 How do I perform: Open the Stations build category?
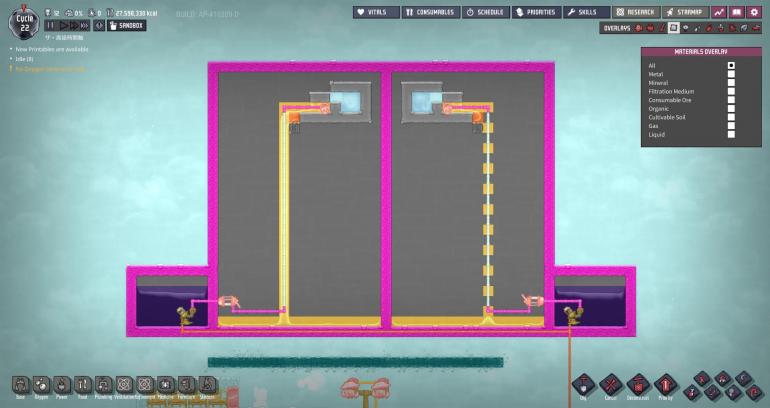click(x=207, y=386)
